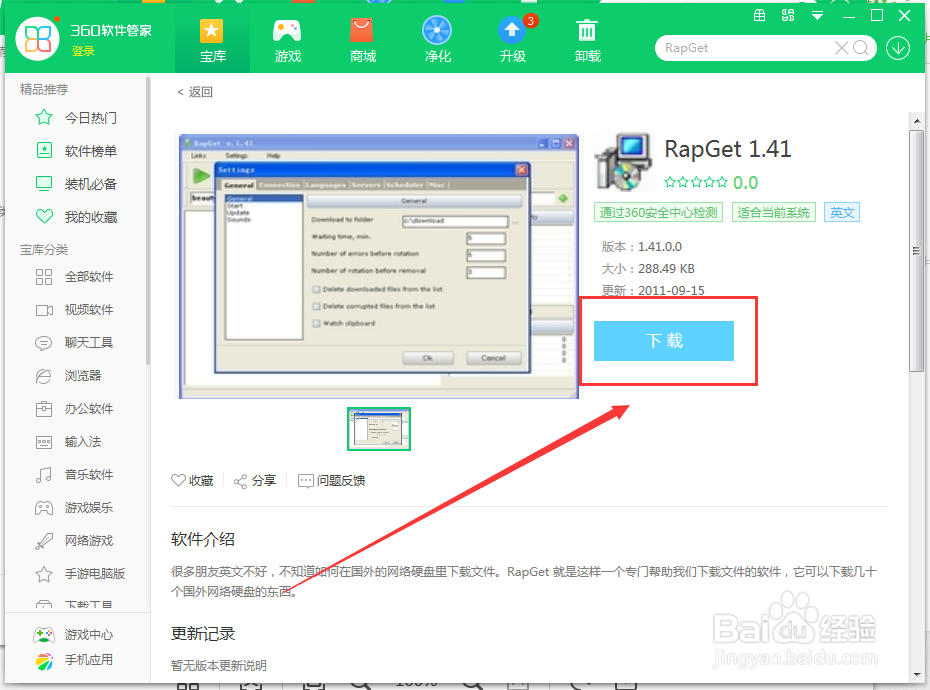Click the 网络游戏 sword icon
This screenshot has width=930, height=690.
click(44, 541)
